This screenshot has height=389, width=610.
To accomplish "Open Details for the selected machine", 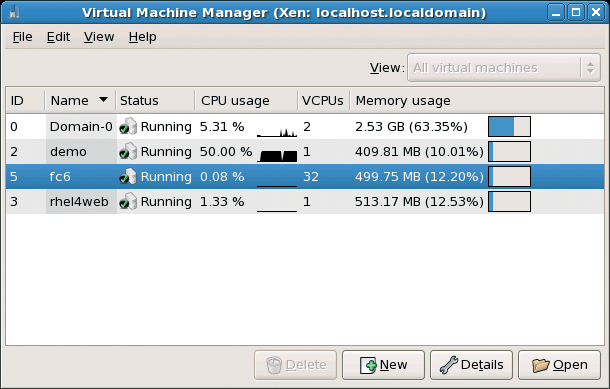I will click(472, 365).
